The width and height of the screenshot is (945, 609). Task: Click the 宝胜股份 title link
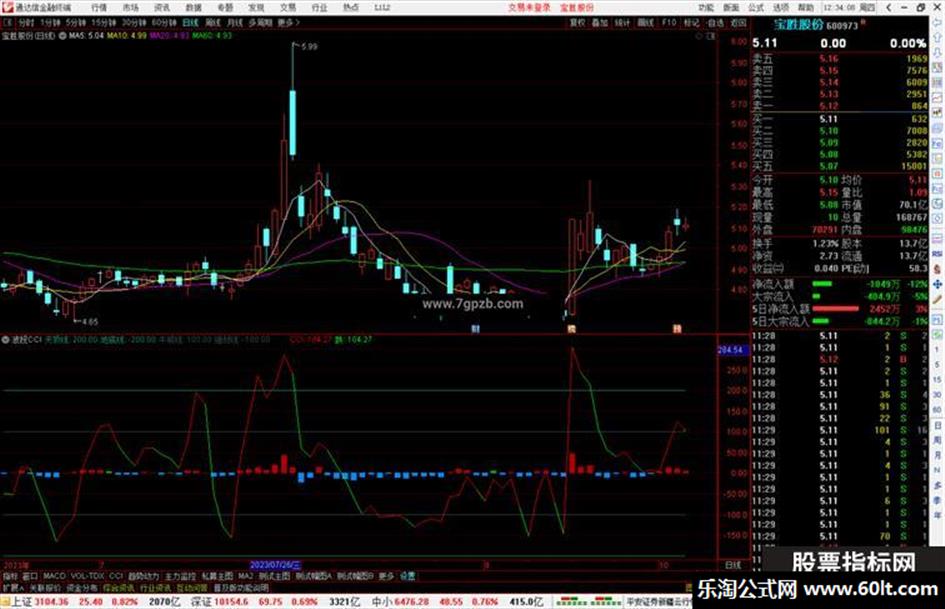point(577,7)
